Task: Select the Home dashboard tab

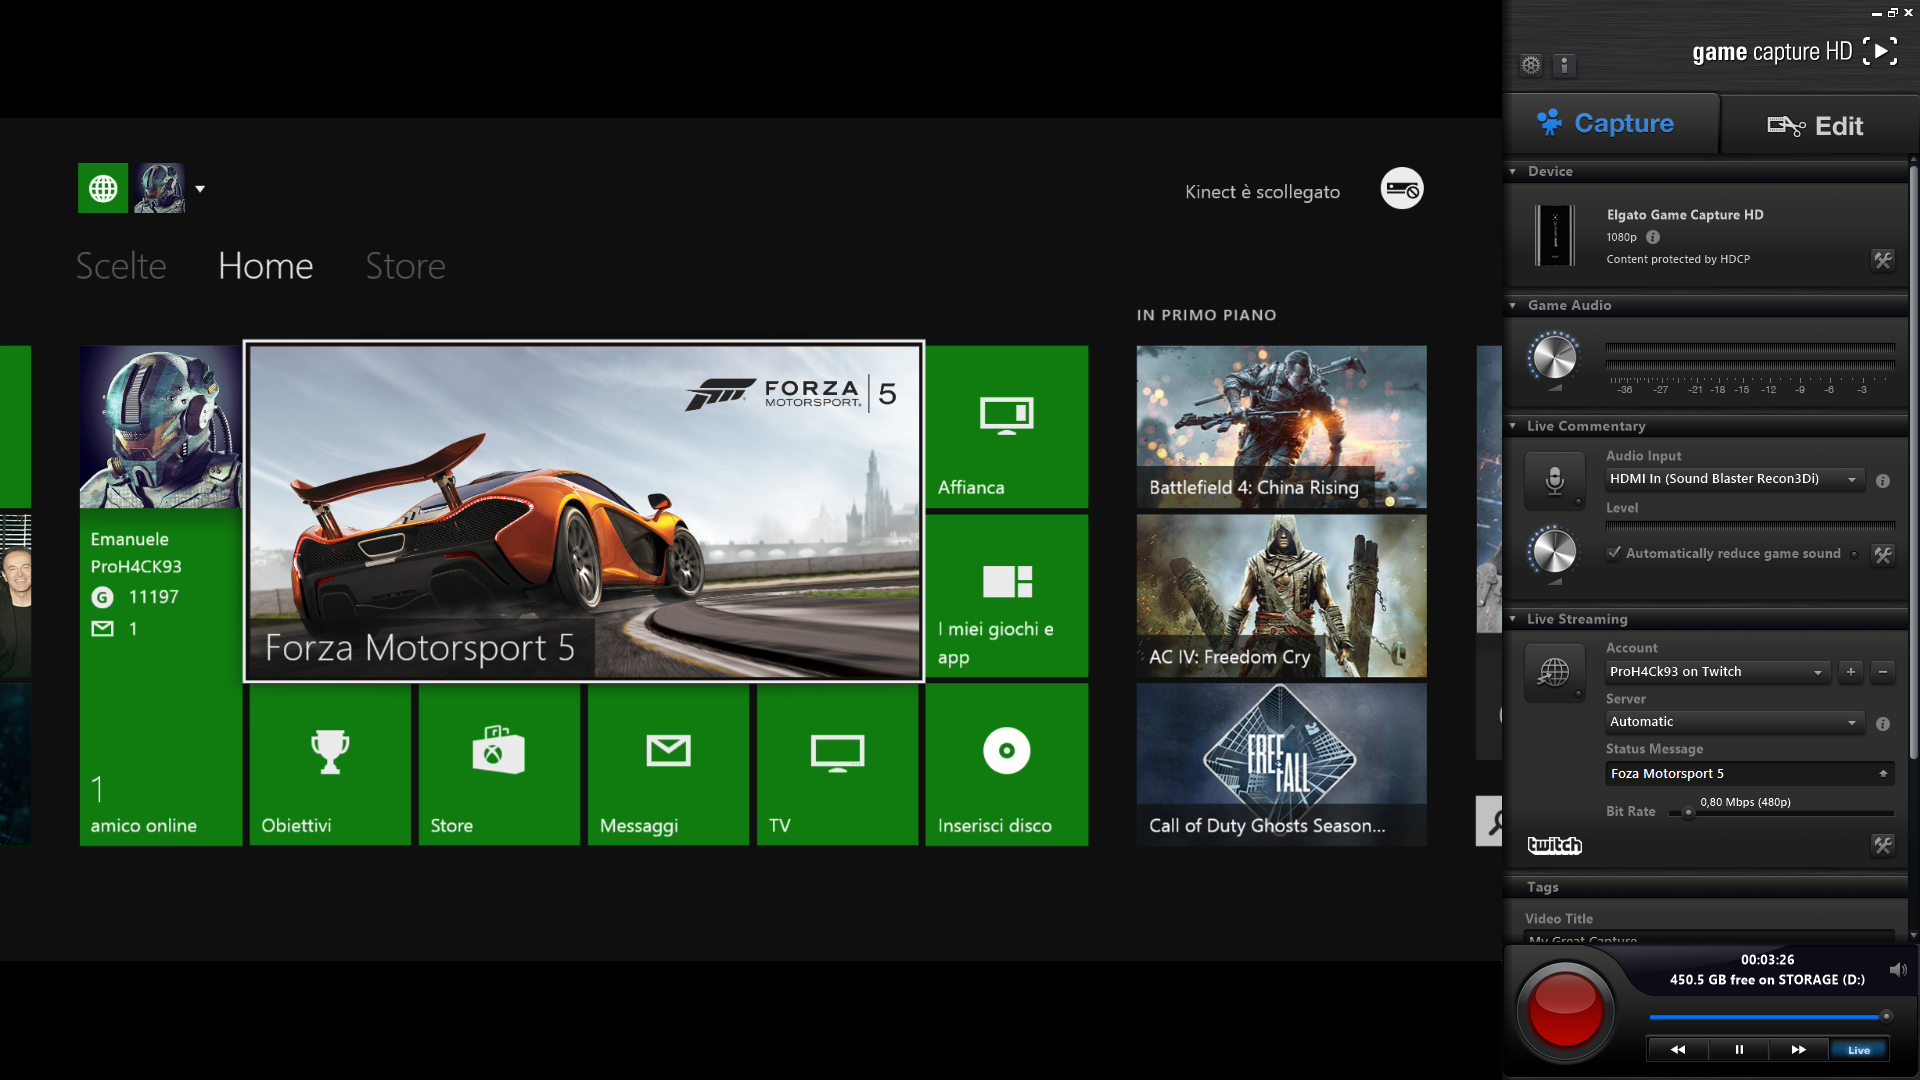Action: pos(266,266)
